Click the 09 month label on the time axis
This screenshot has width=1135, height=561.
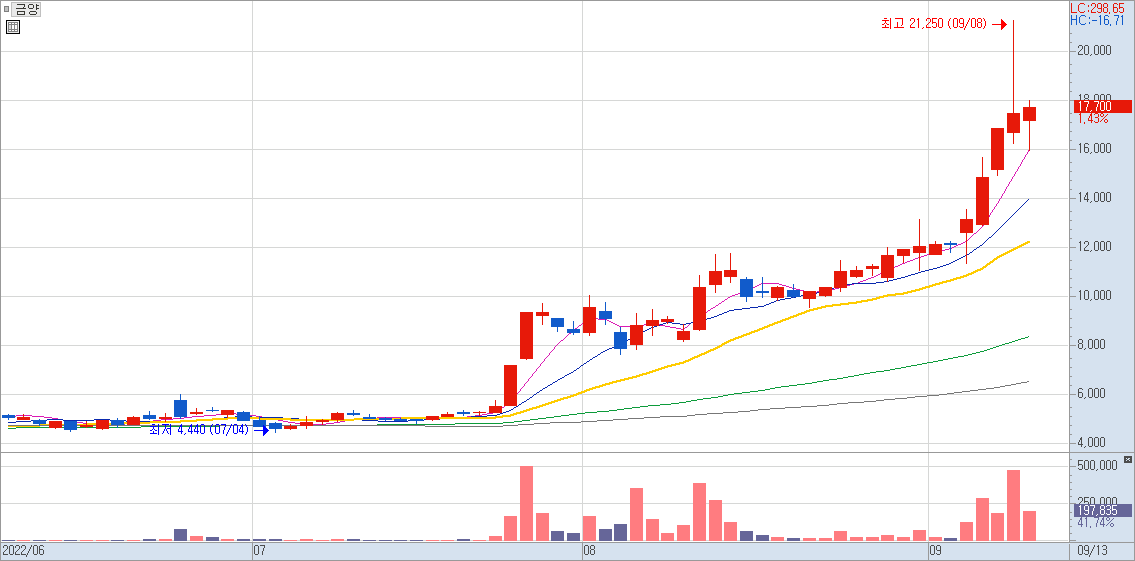[x=936, y=550]
